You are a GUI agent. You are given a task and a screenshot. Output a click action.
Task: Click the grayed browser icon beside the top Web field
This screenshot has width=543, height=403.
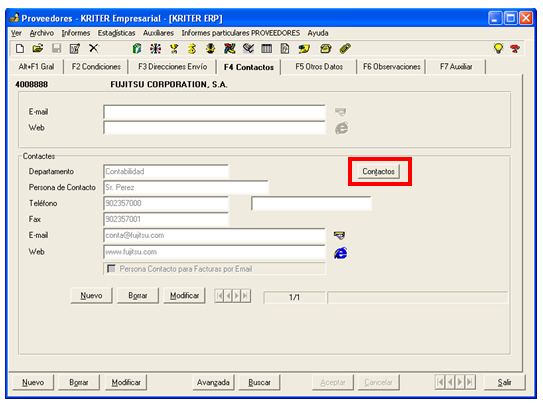click(x=341, y=128)
